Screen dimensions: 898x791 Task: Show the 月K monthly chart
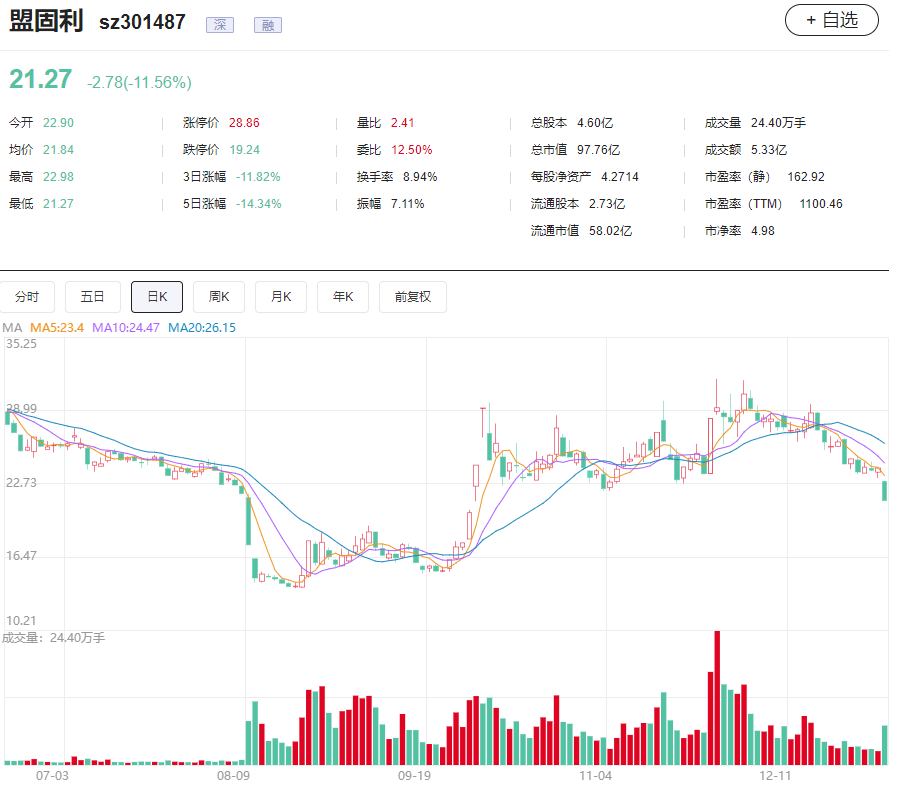[x=281, y=297]
